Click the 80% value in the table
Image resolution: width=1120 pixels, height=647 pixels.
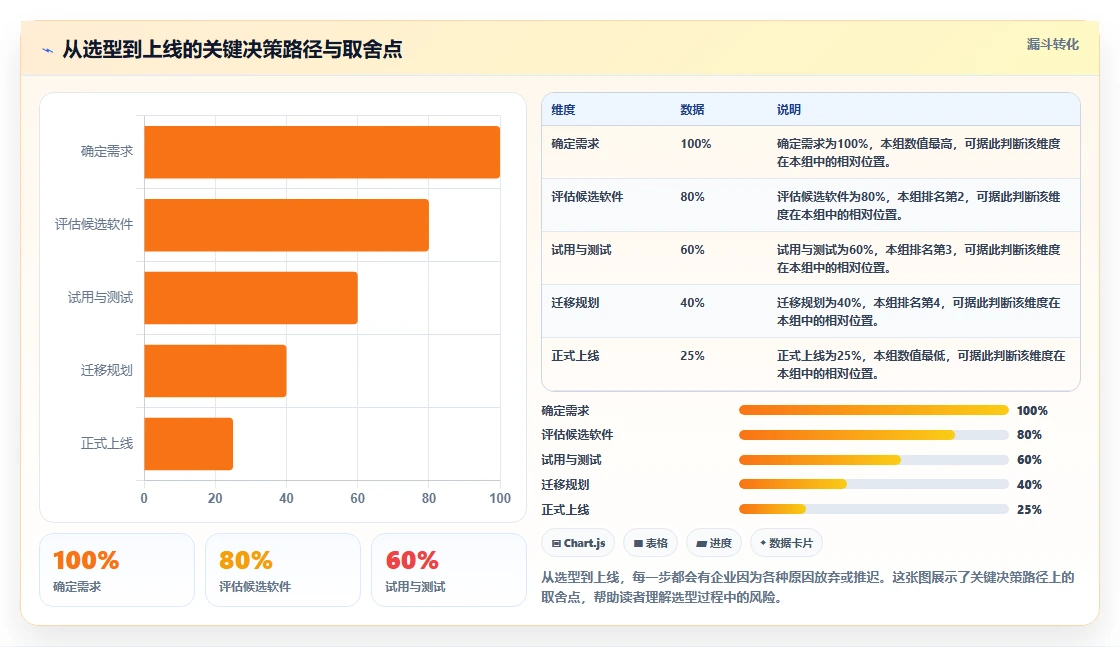692,196
